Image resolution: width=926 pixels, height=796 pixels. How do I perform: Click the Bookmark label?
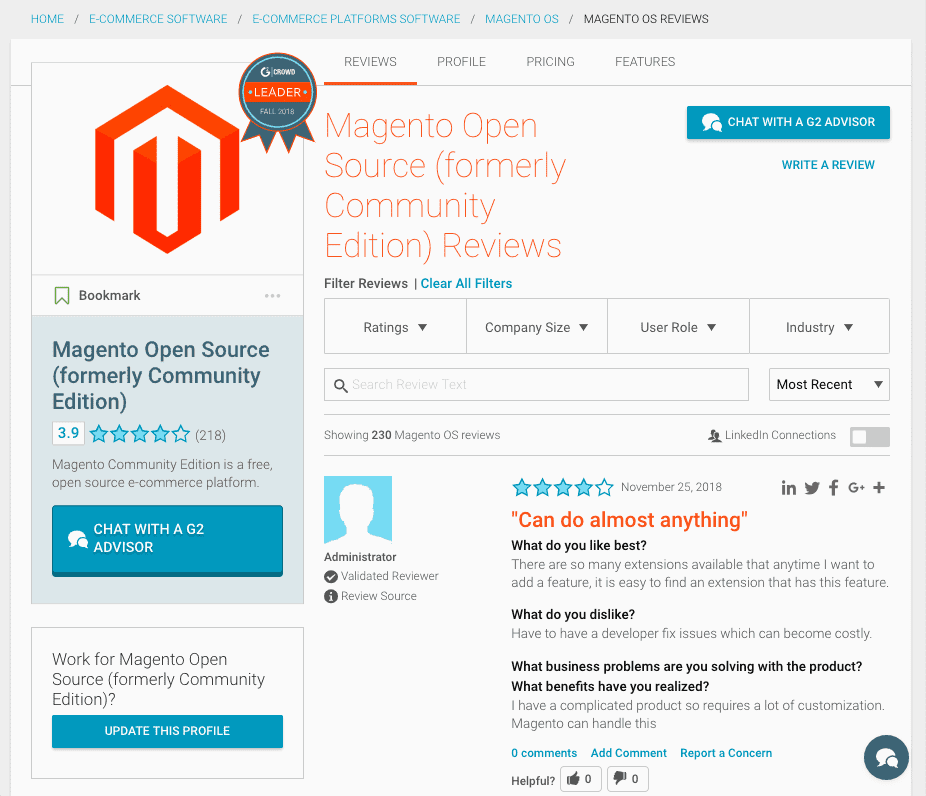coord(110,295)
